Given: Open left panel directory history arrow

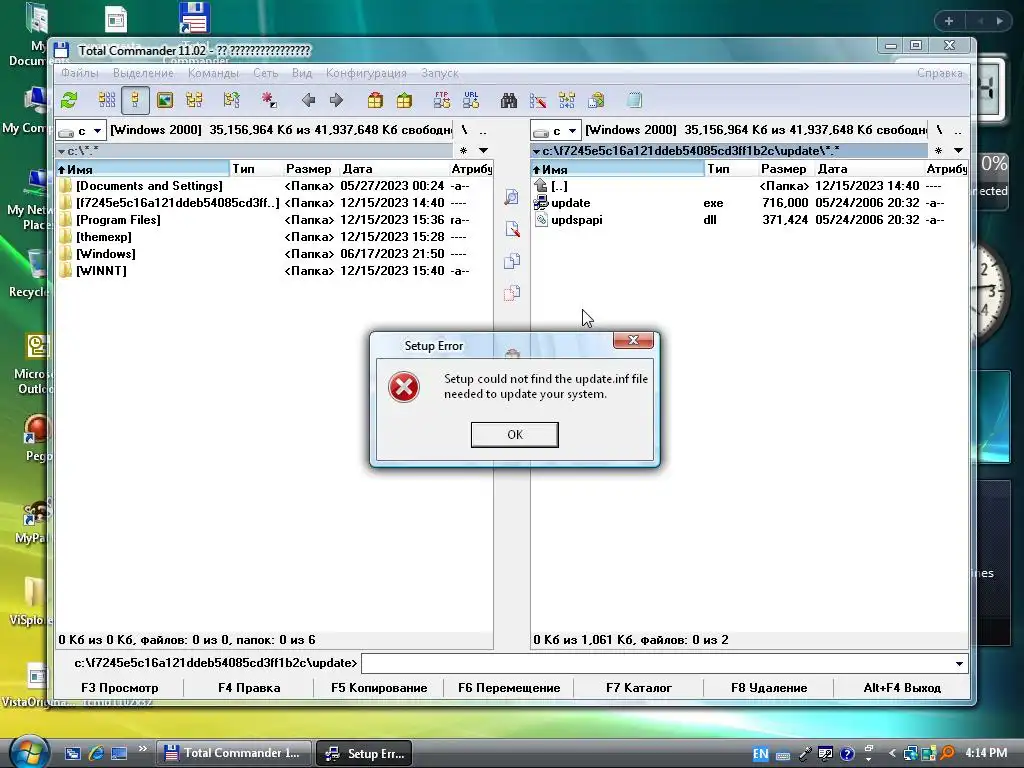Looking at the screenshot, I should coord(483,150).
